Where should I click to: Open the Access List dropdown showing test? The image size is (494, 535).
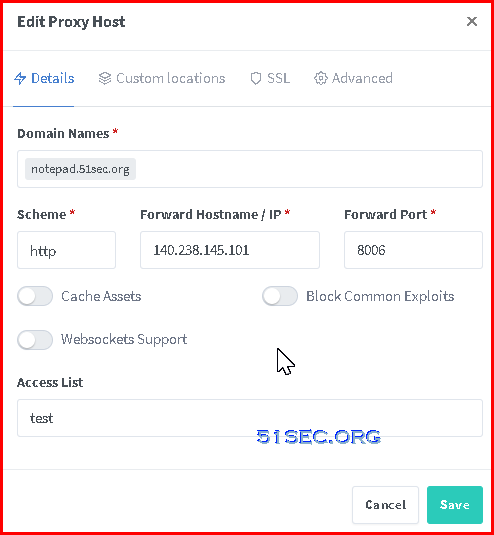(x=250, y=418)
